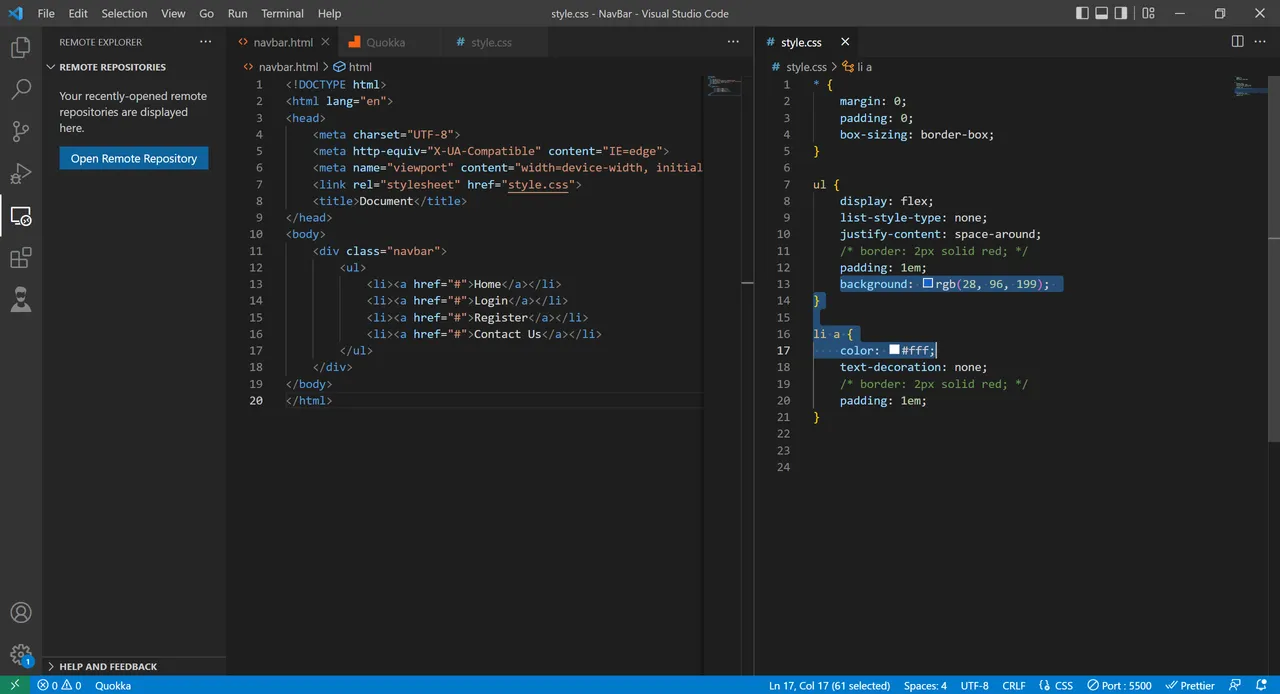Open the File menu
The image size is (1280, 694).
[46, 13]
